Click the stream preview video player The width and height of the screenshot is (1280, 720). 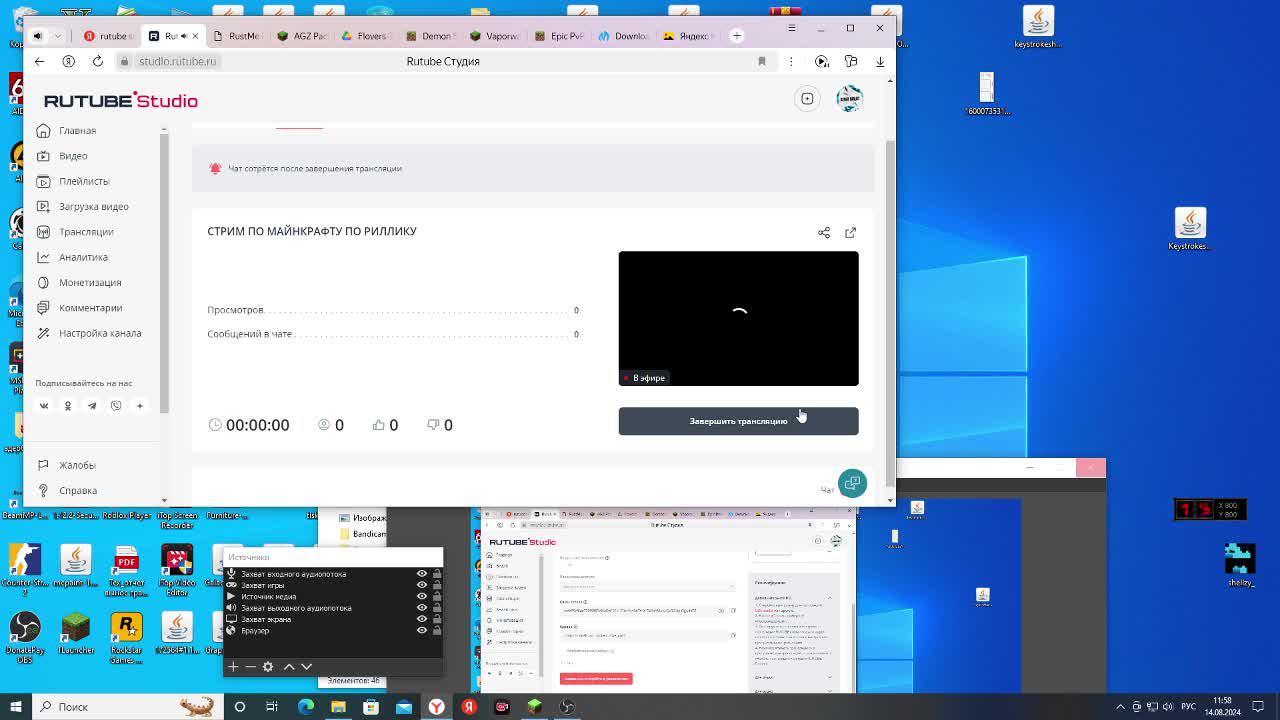pyautogui.click(x=738, y=318)
